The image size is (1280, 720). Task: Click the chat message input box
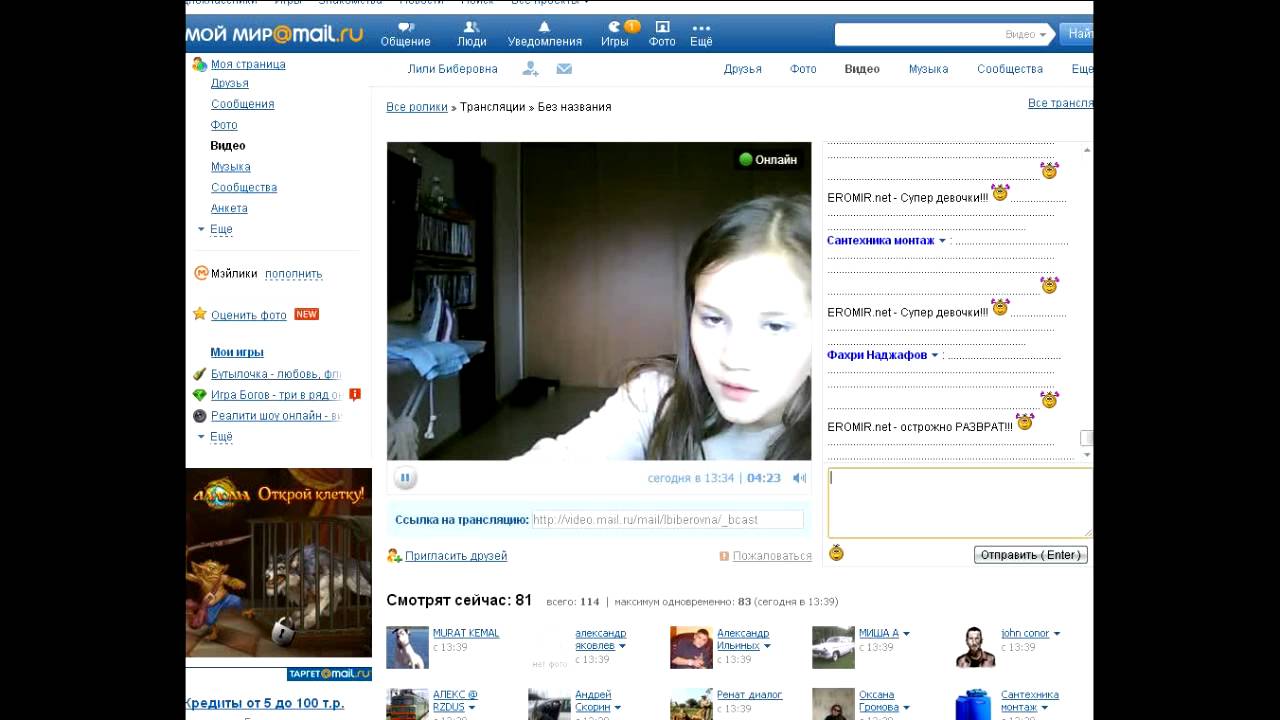pos(960,503)
